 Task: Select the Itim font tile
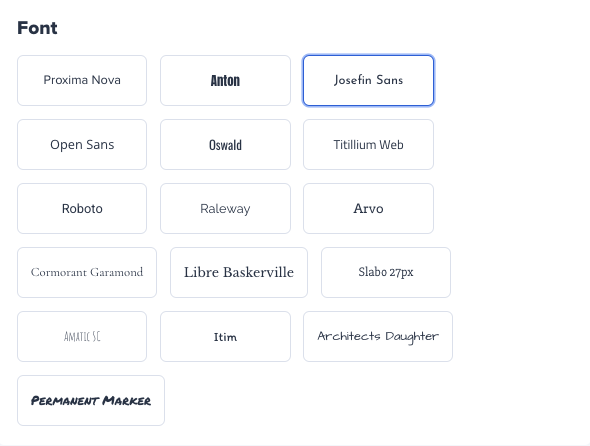coord(225,336)
